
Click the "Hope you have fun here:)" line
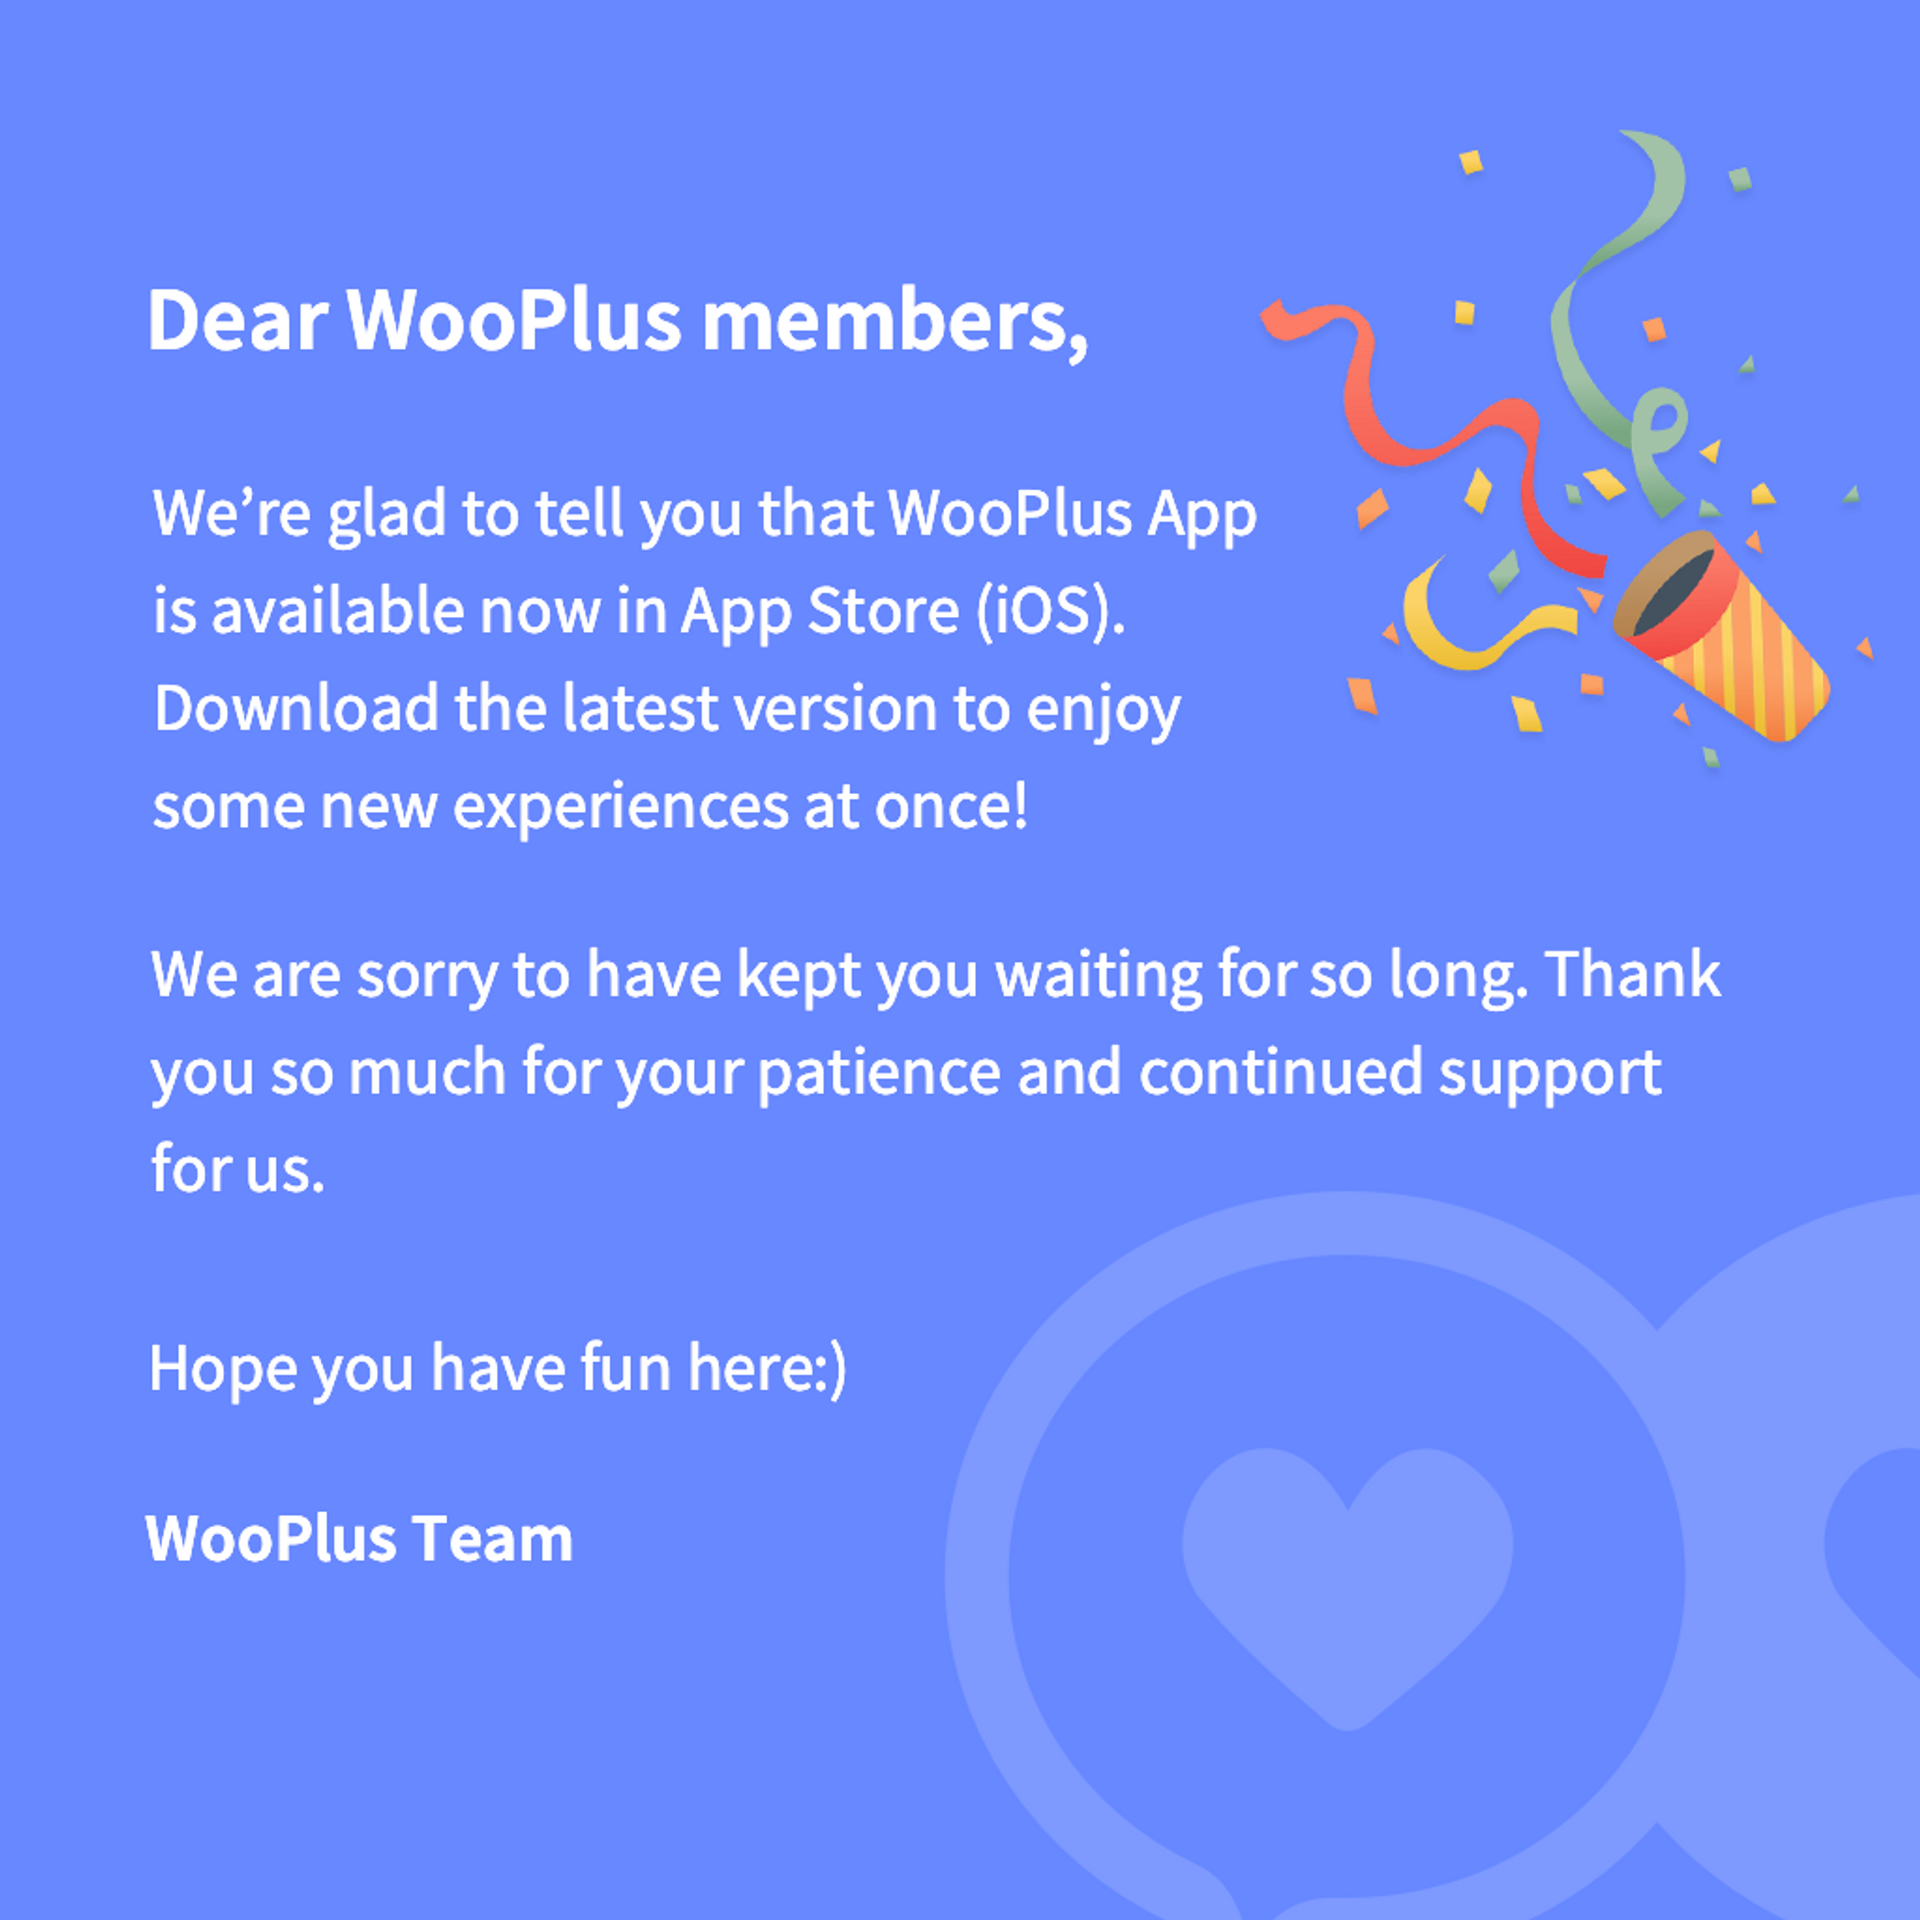497,1368
